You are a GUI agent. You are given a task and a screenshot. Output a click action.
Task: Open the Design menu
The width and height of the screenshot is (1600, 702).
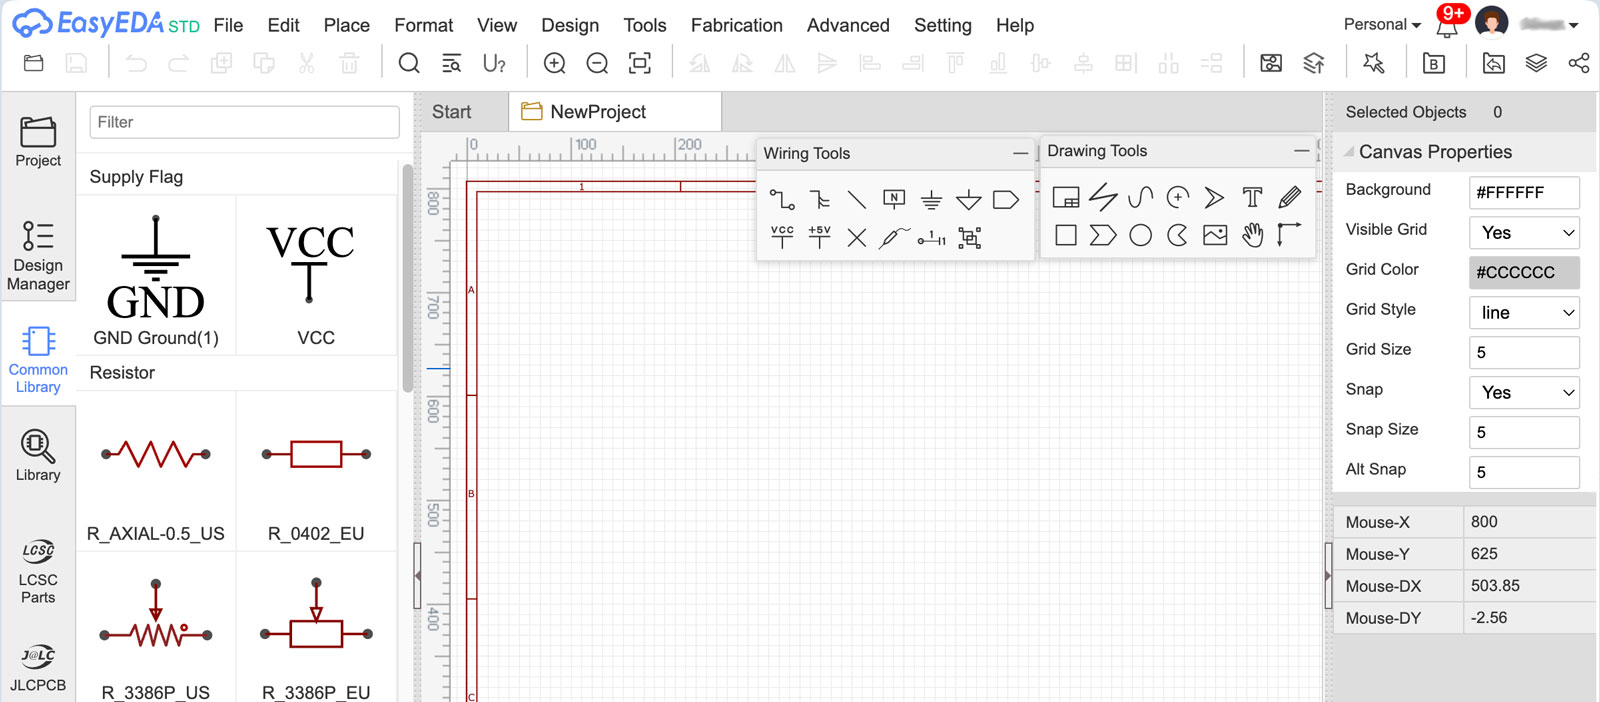pyautogui.click(x=570, y=25)
